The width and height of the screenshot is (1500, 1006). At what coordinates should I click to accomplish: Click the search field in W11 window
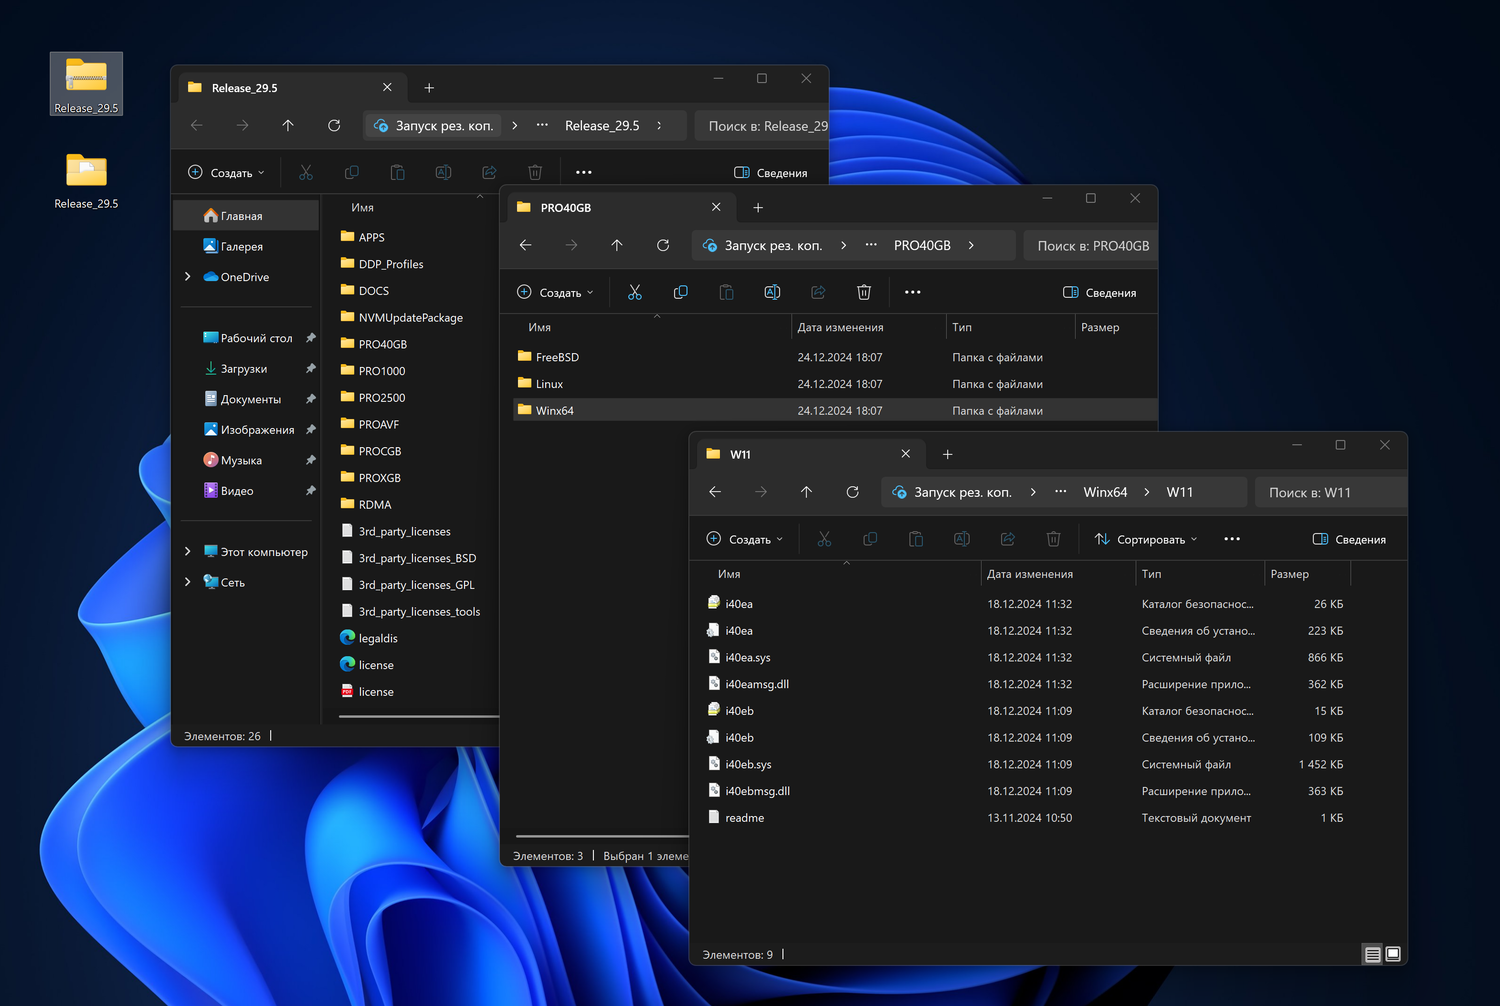click(x=1328, y=492)
